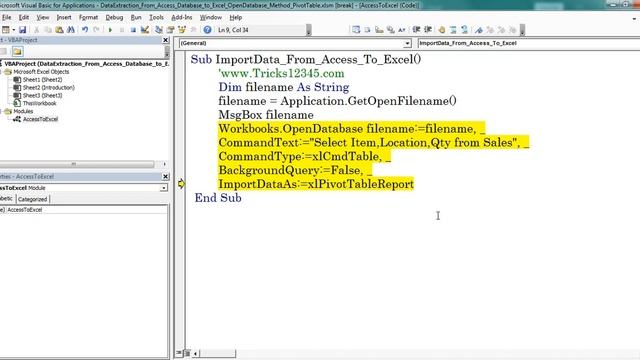Open the Insert object dropdown arrow beside View Excel
Screen dimensions: 640x360
pos(13,30)
